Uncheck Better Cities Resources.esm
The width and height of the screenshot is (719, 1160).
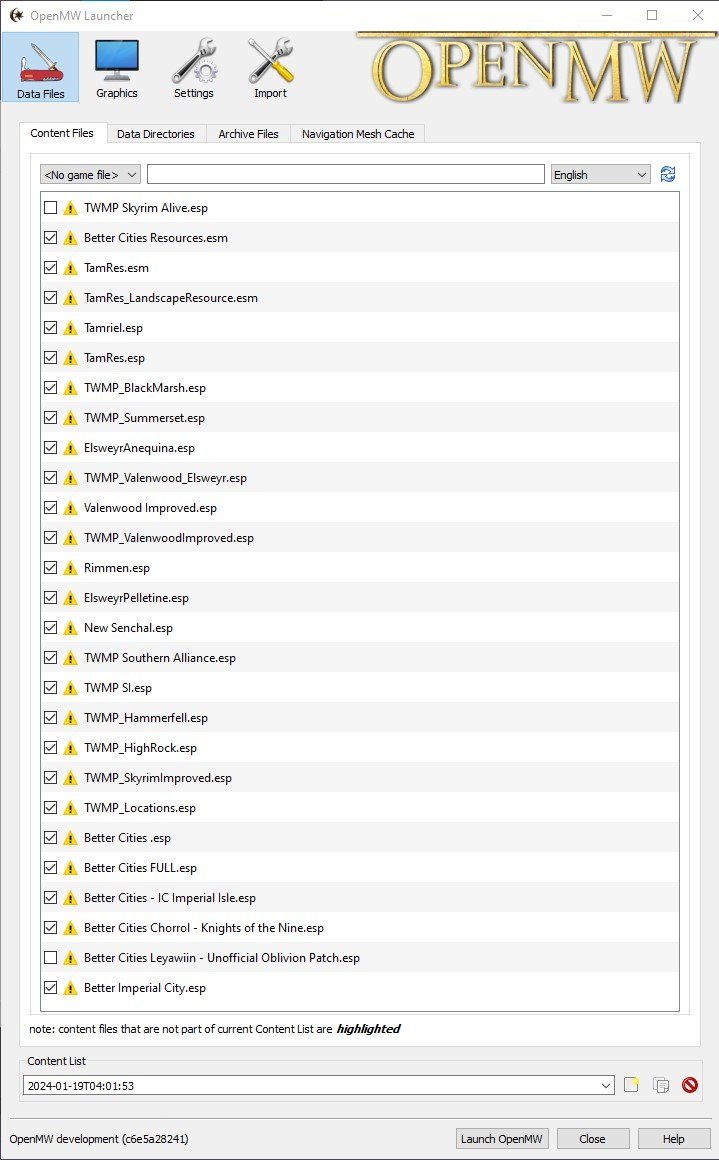50,238
